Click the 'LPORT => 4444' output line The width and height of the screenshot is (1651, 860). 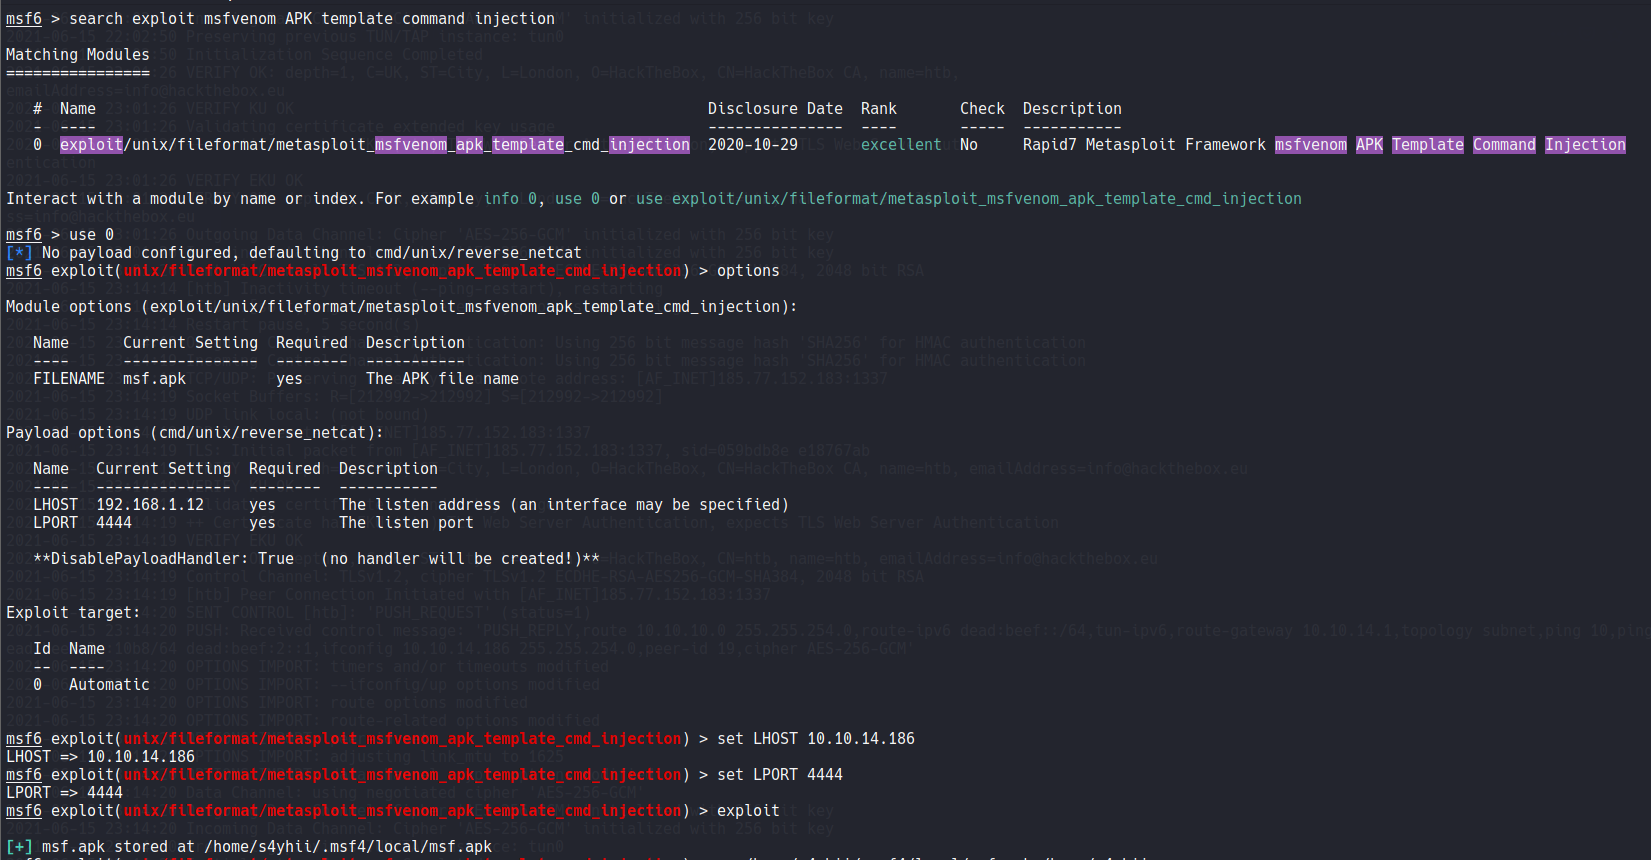[64, 793]
